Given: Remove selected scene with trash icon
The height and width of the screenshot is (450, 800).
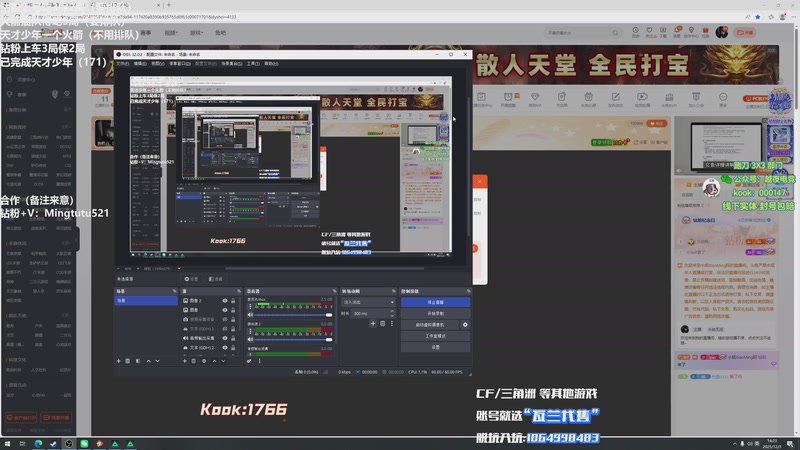Looking at the screenshot, I should pos(128,361).
